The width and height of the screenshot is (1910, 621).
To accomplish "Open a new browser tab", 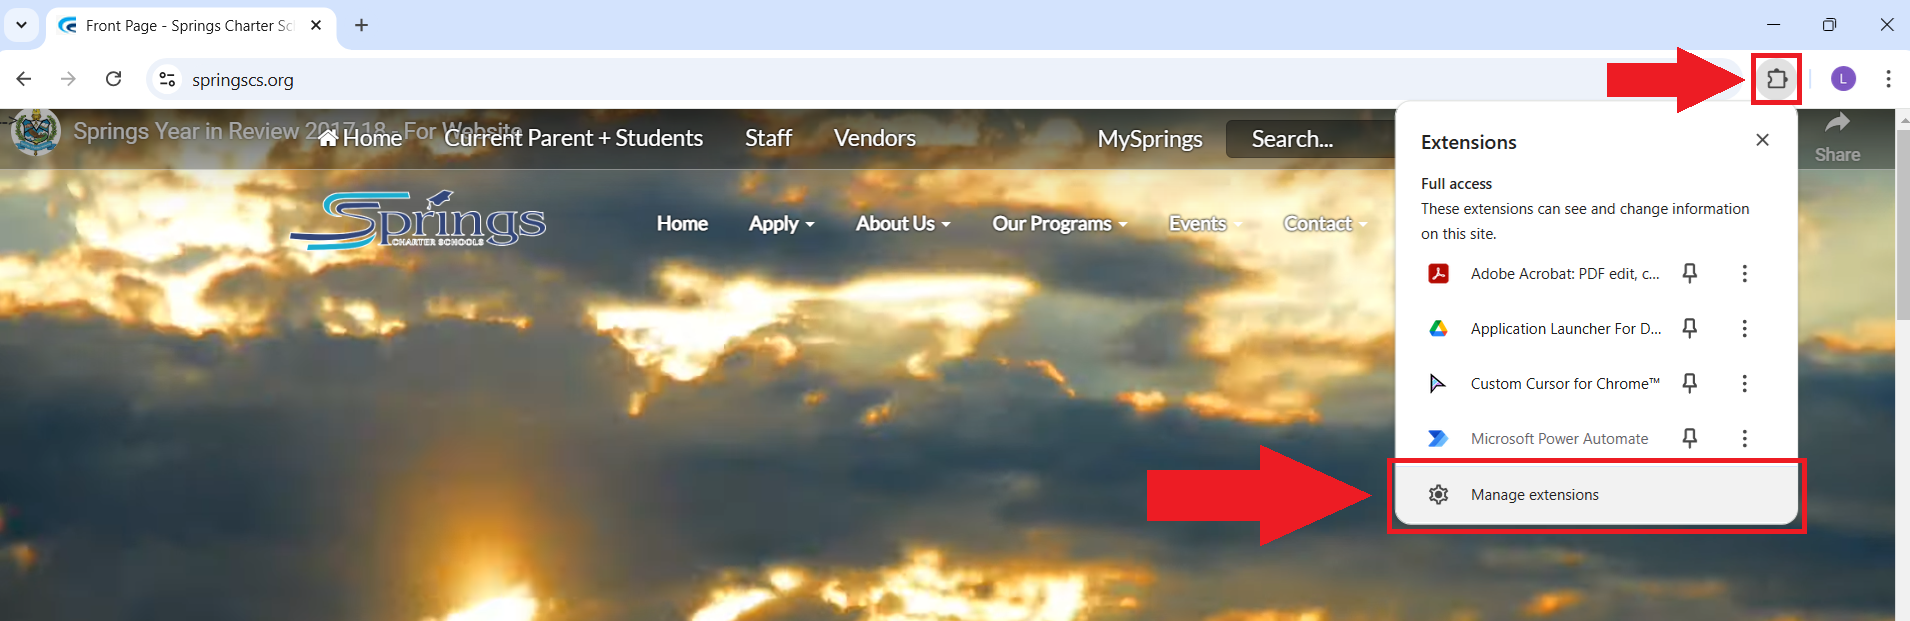I will tap(361, 25).
